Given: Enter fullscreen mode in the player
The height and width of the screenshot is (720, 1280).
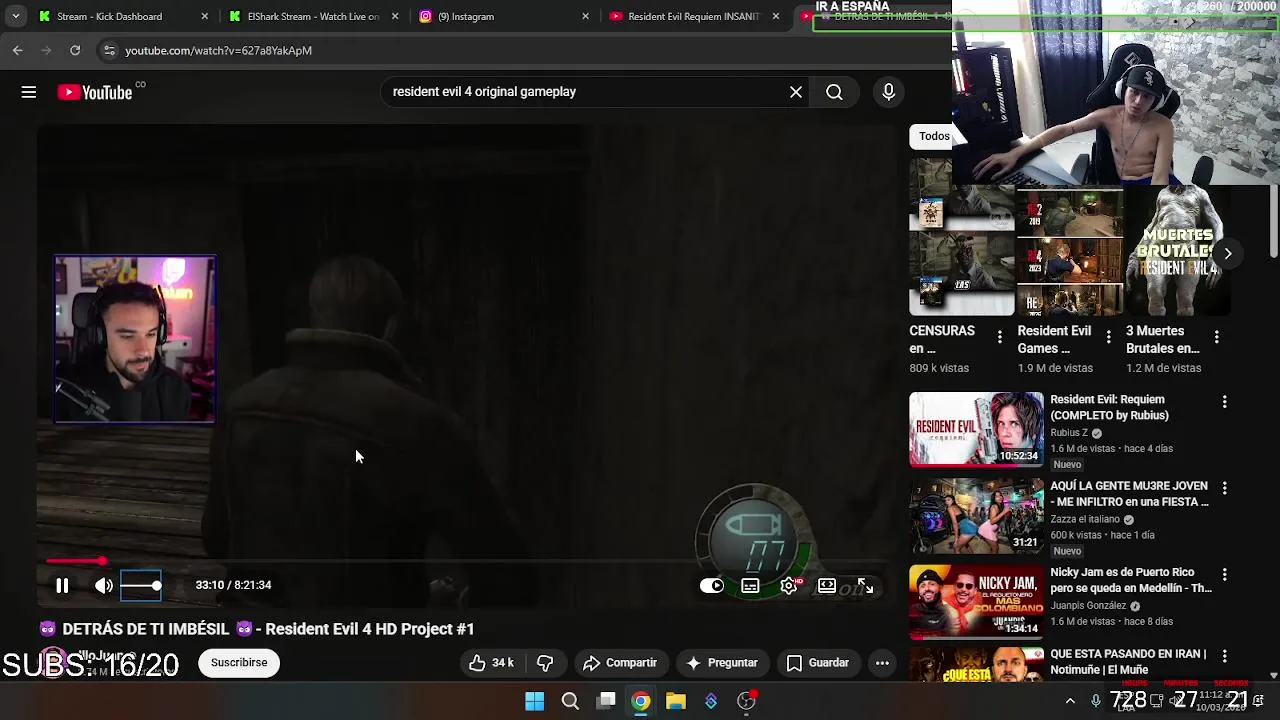Looking at the screenshot, I should (x=865, y=586).
